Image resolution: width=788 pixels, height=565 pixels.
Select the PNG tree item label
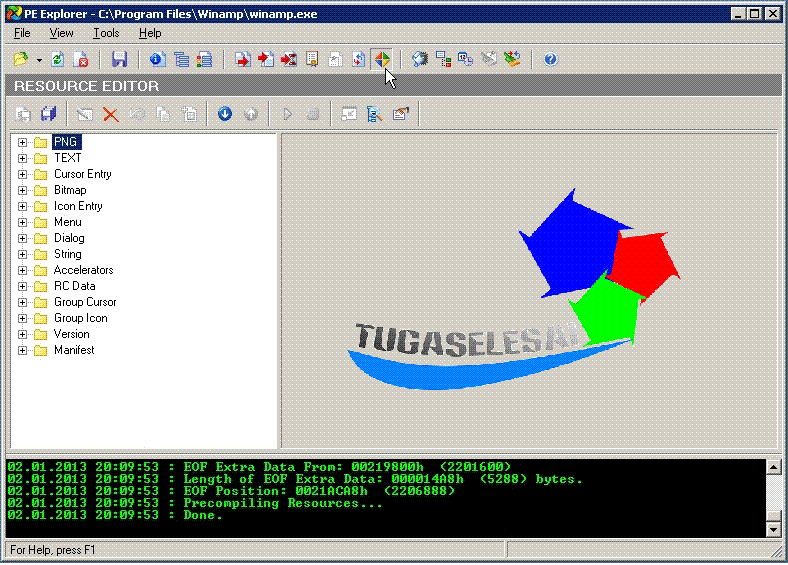click(66, 142)
